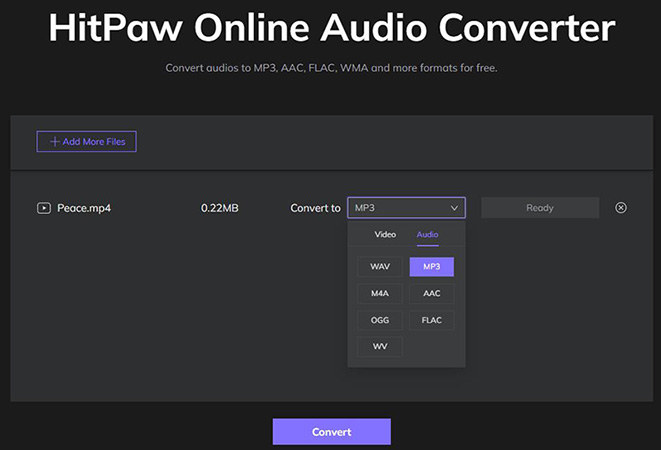661x450 pixels.
Task: Start conversion with the Convert button
Action: [332, 431]
